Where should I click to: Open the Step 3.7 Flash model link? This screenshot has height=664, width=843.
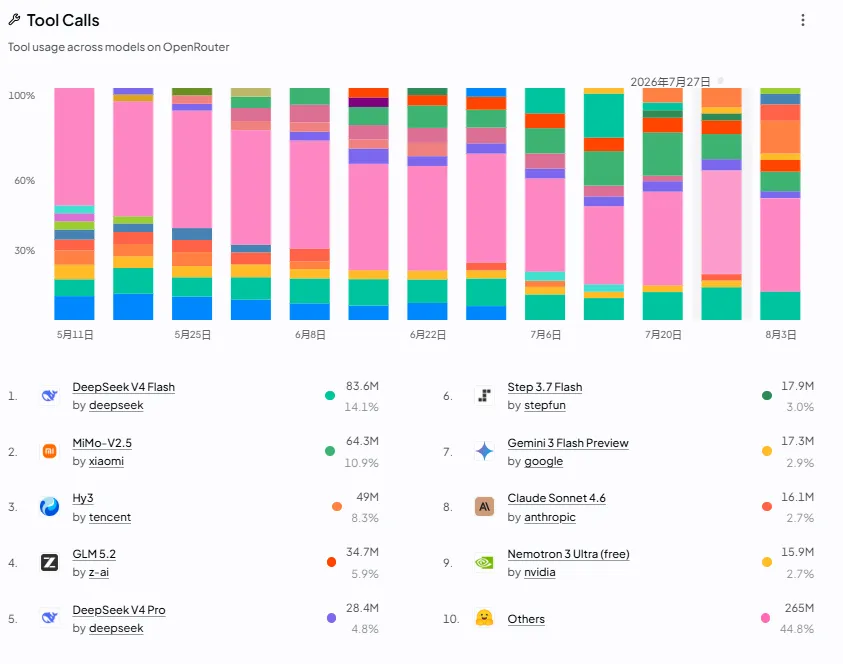tap(545, 387)
